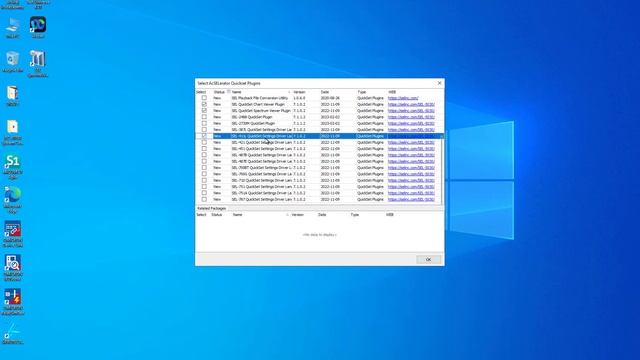Viewport: 640px width, 360px height.
Task: Open web link in SEL-787 driver row
Action: coord(411,199)
